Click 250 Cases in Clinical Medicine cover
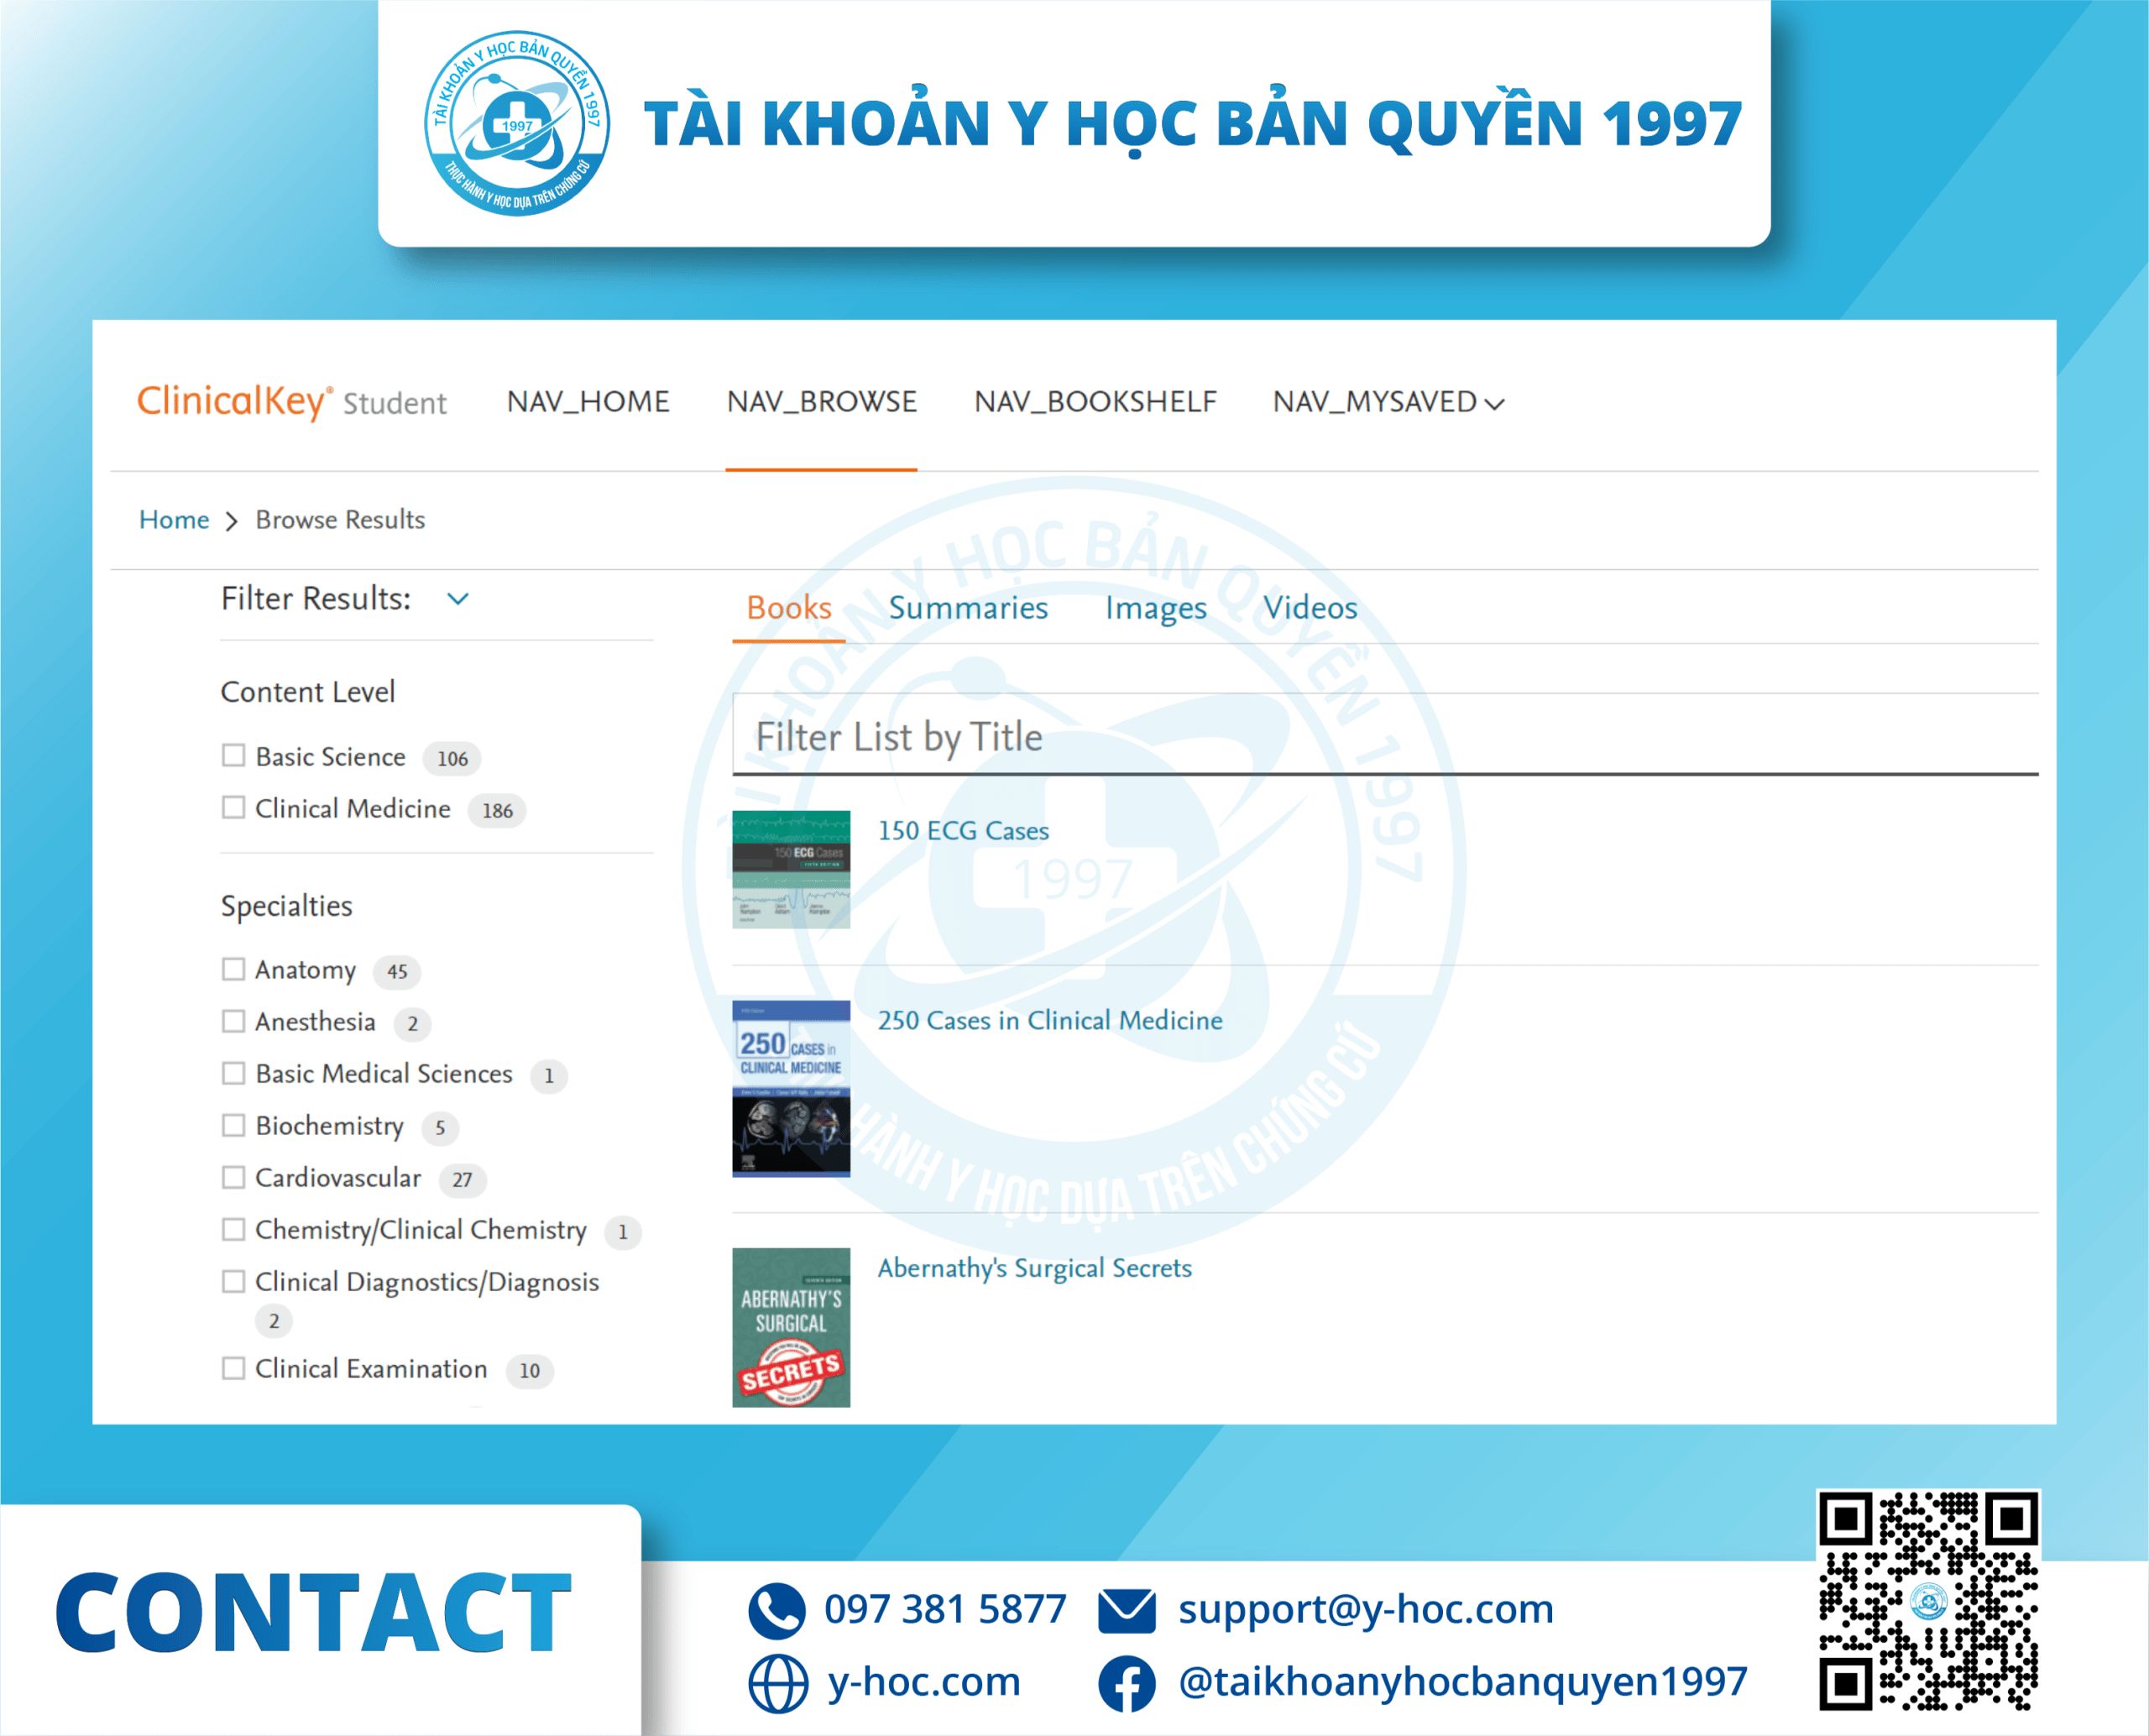The width and height of the screenshot is (2149, 1736). click(790, 1088)
